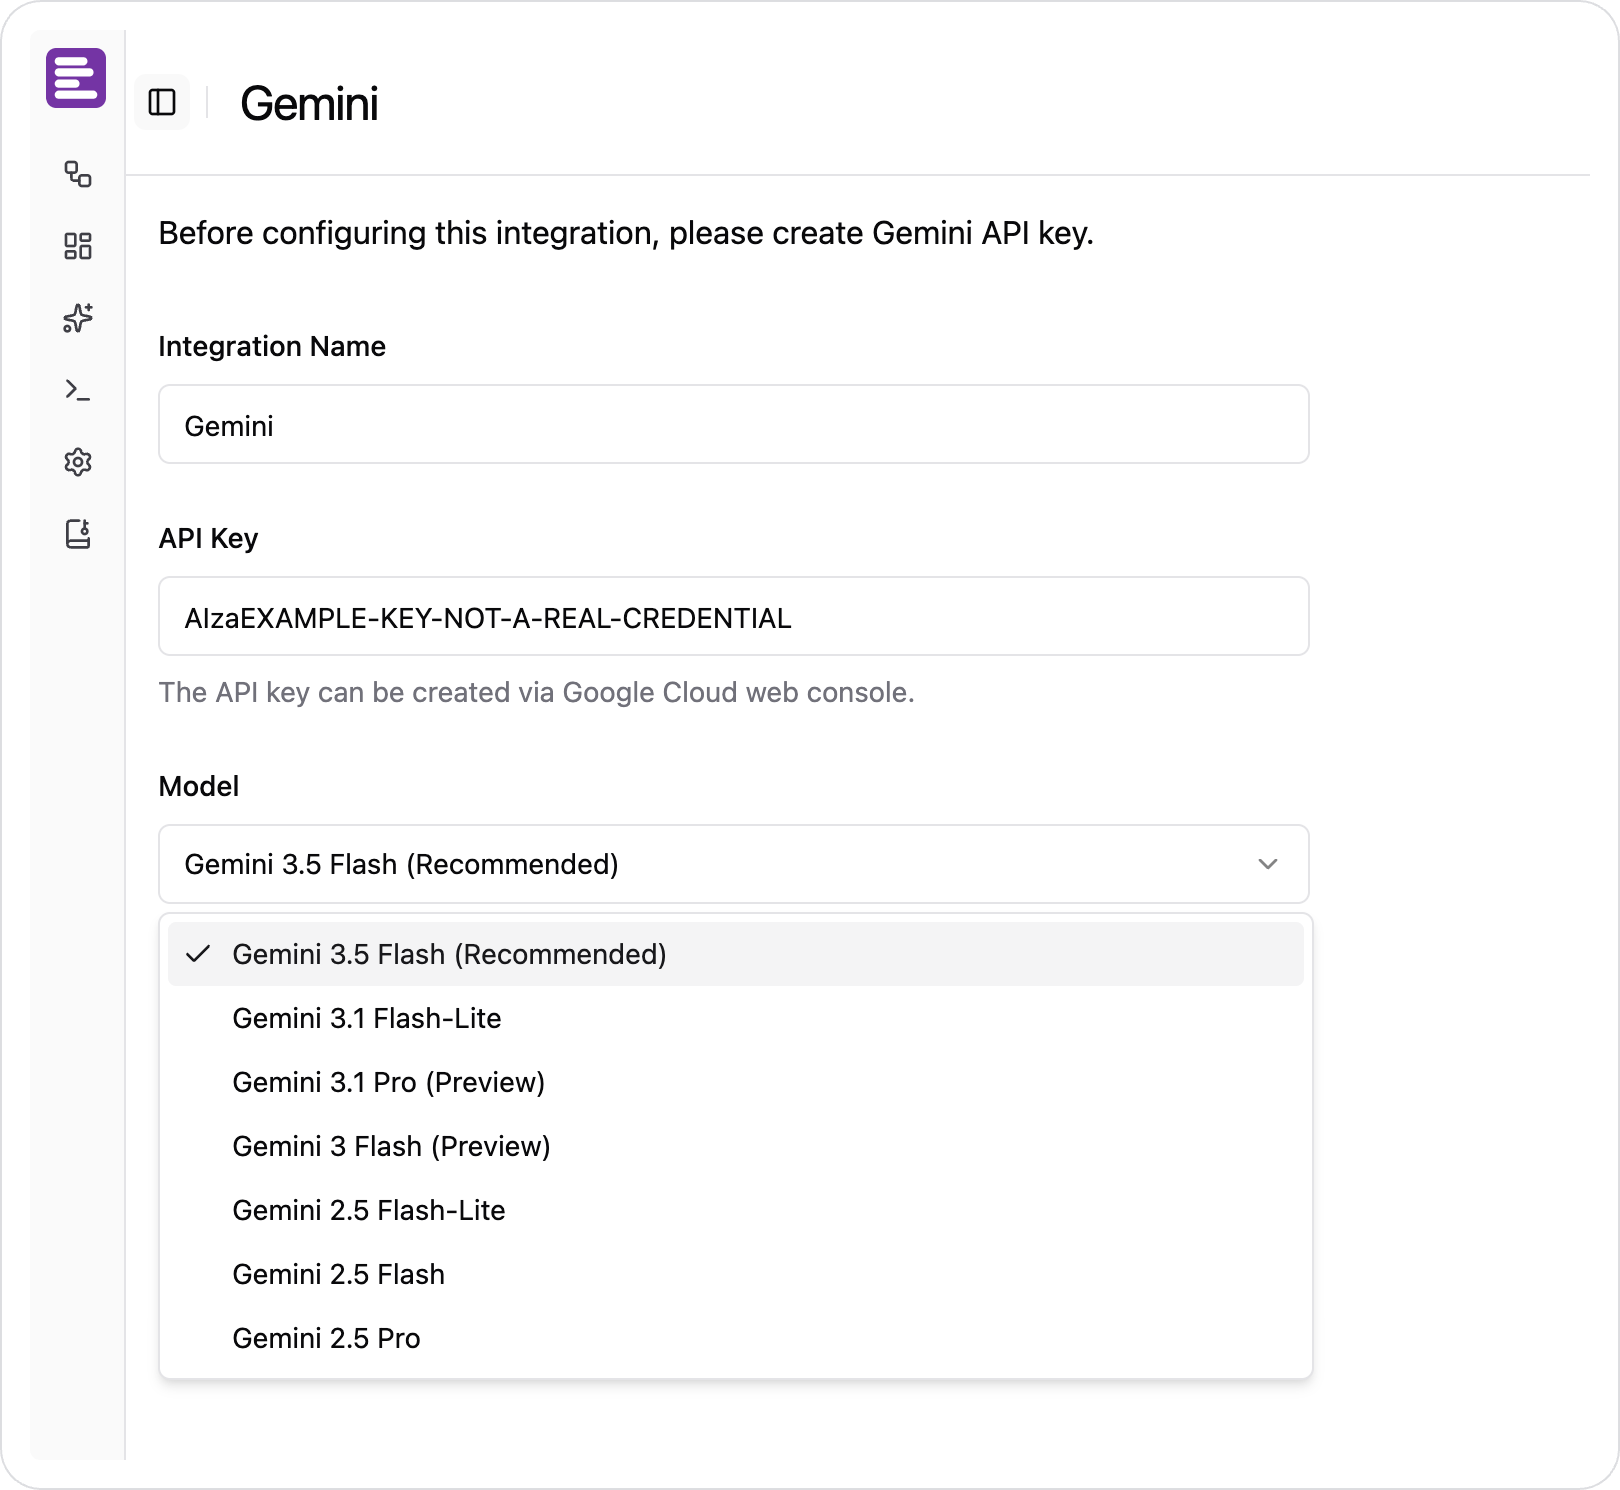Open the terminal prompt icon

[78, 390]
